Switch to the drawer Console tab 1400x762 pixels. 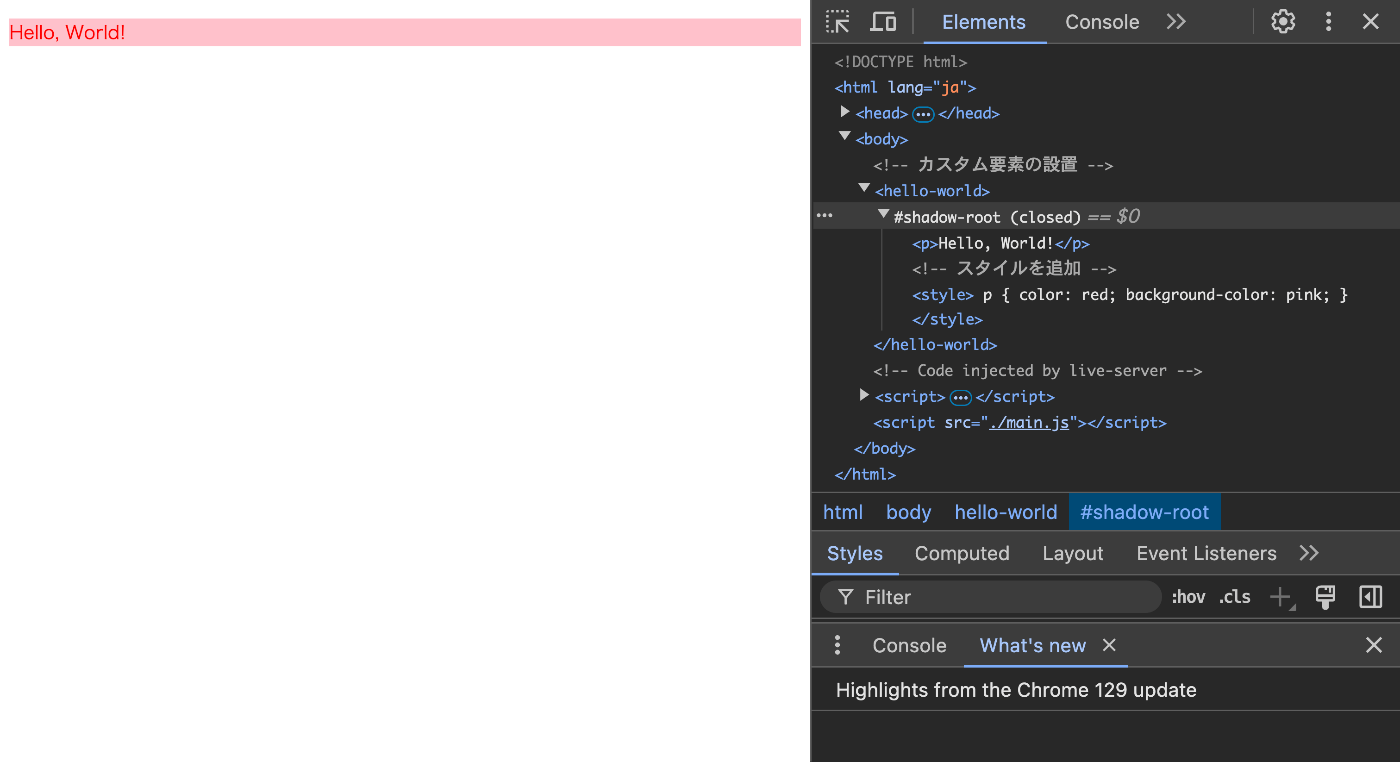tap(909, 645)
